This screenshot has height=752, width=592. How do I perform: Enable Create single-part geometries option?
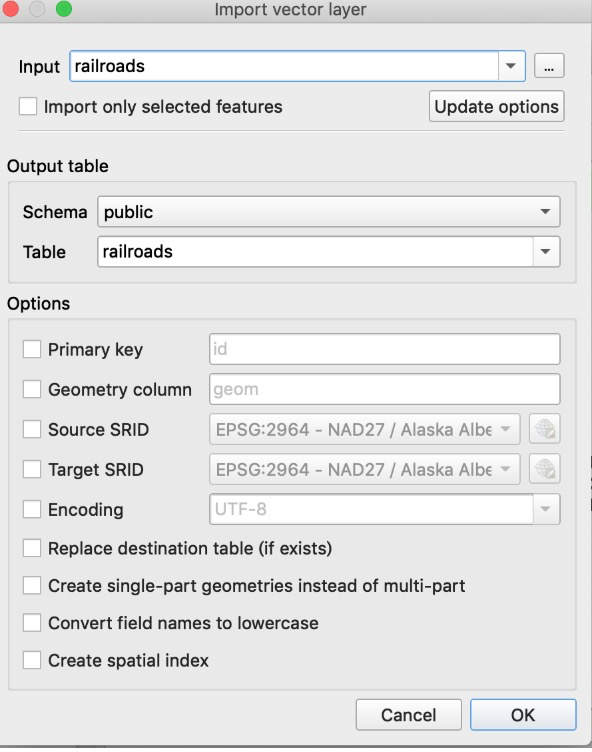click(x=32, y=585)
